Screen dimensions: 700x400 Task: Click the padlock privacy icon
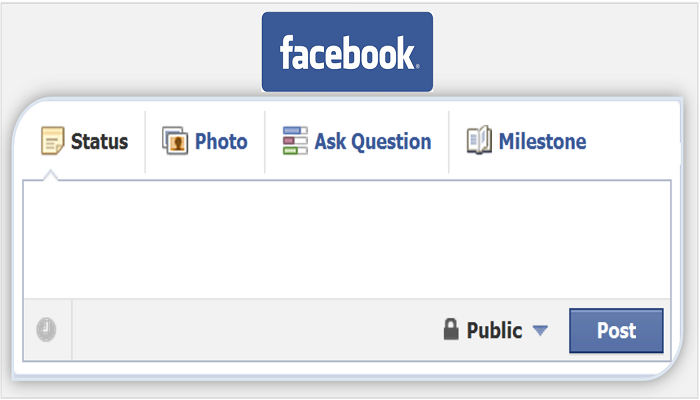(x=451, y=329)
